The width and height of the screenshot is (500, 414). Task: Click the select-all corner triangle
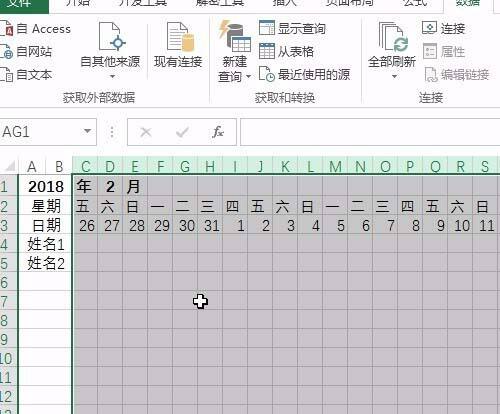point(10,166)
